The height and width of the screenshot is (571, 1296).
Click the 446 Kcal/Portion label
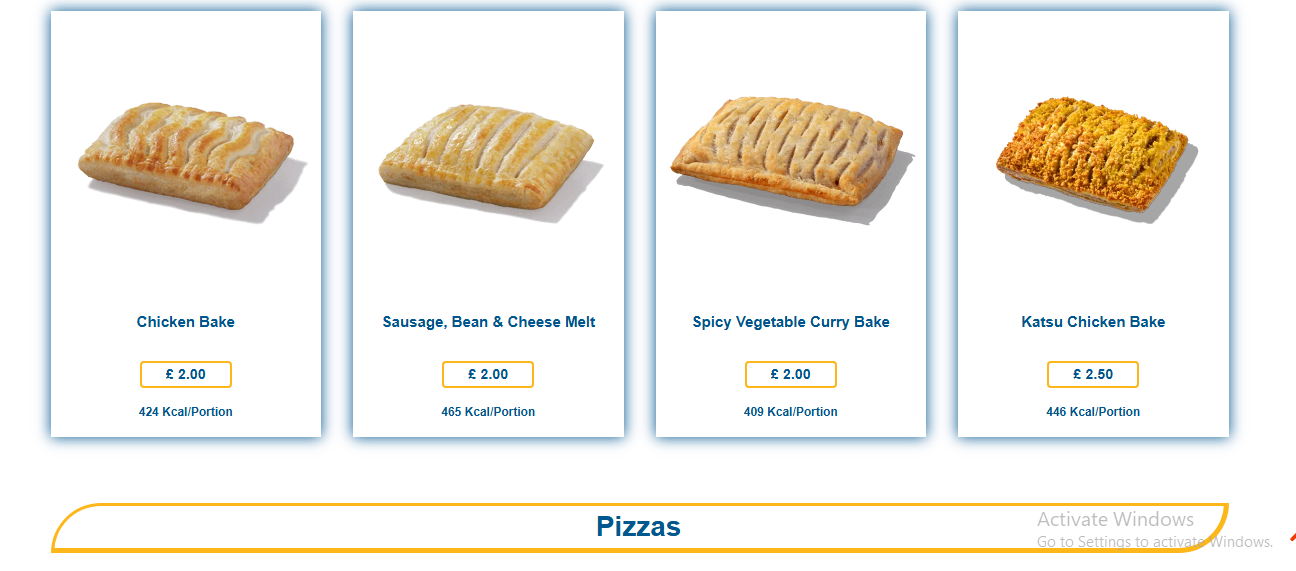click(x=1093, y=412)
